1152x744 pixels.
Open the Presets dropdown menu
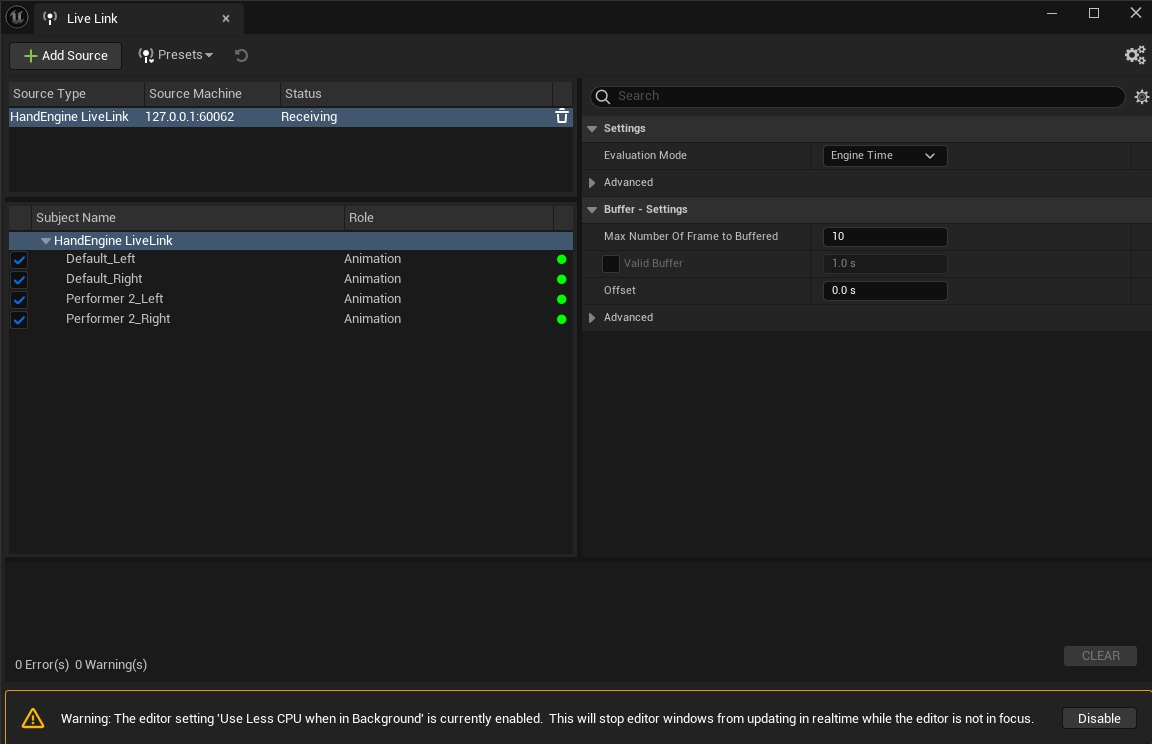coord(176,55)
